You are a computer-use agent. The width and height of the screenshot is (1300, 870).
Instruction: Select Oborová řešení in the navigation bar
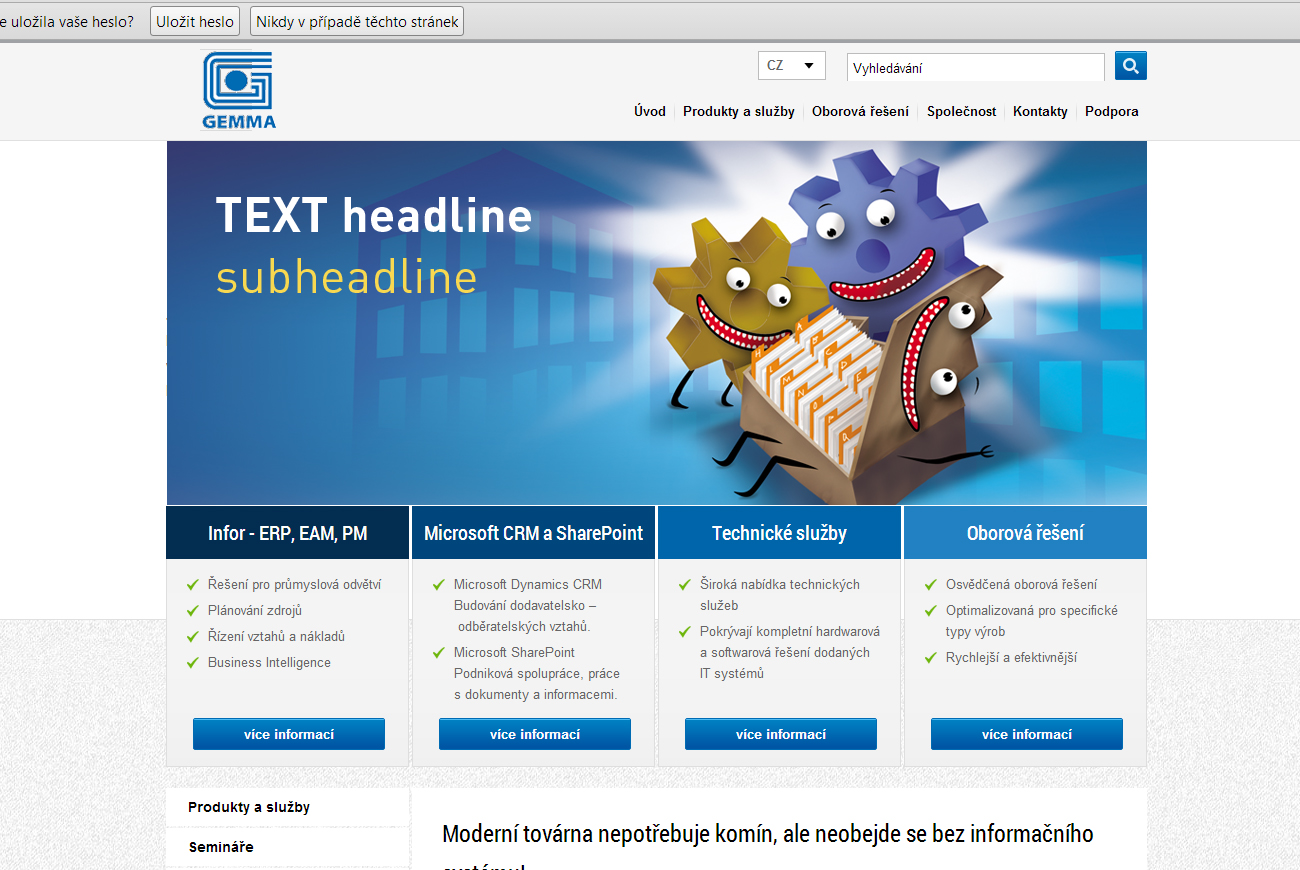860,112
